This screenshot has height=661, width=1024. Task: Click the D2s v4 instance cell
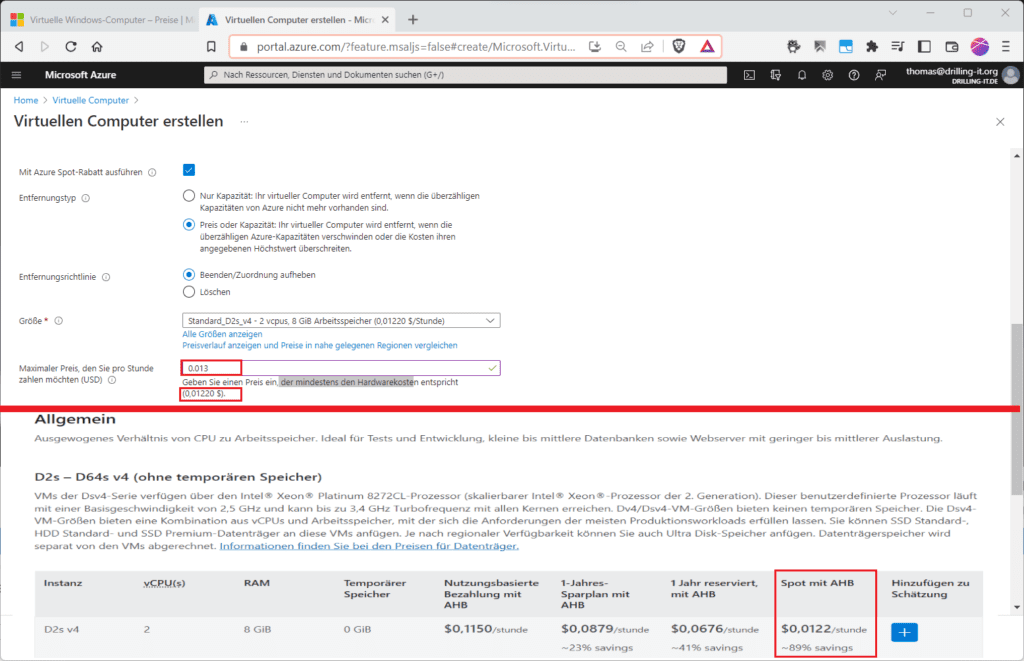pos(61,629)
